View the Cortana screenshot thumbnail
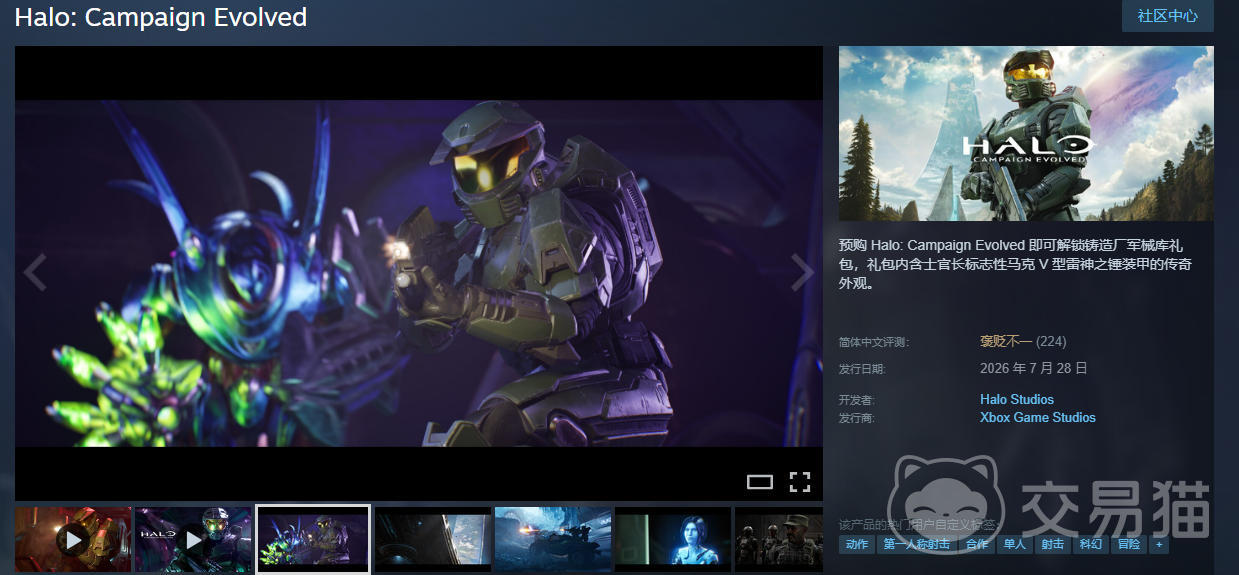The height and width of the screenshot is (575, 1239). [x=673, y=540]
